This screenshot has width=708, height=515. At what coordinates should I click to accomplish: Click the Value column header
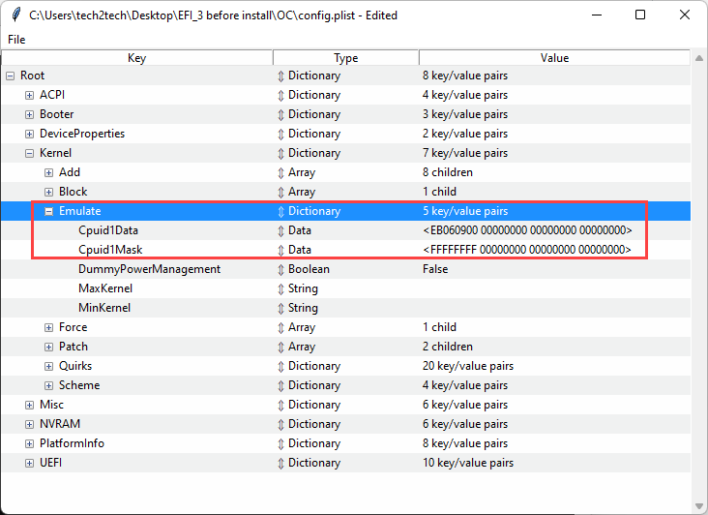point(554,58)
